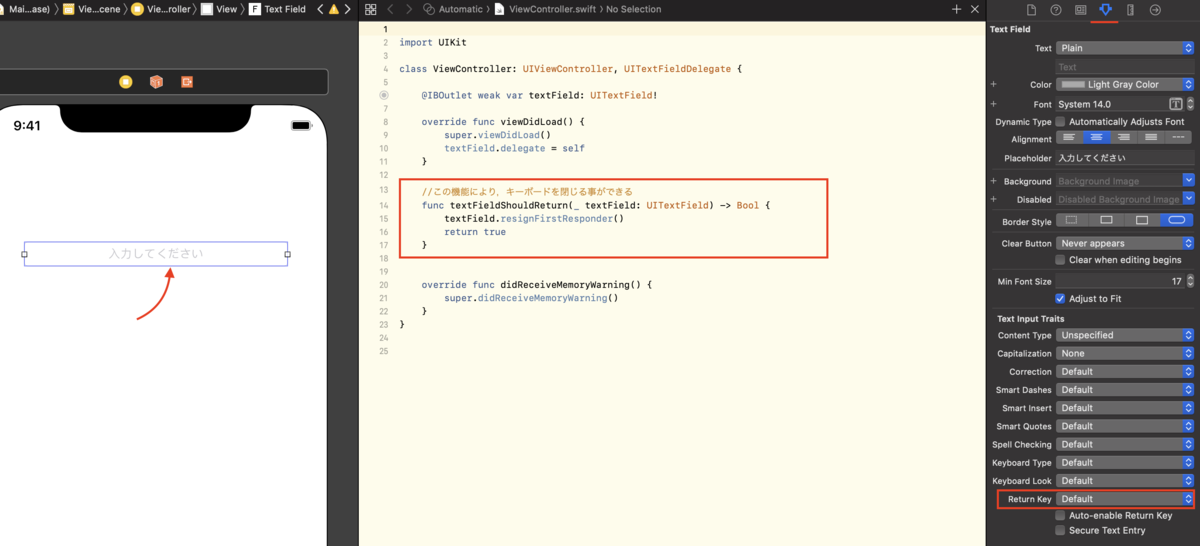The width and height of the screenshot is (1200, 546).
Task: Enable Secure Text Entry checkbox
Action: click(1061, 531)
